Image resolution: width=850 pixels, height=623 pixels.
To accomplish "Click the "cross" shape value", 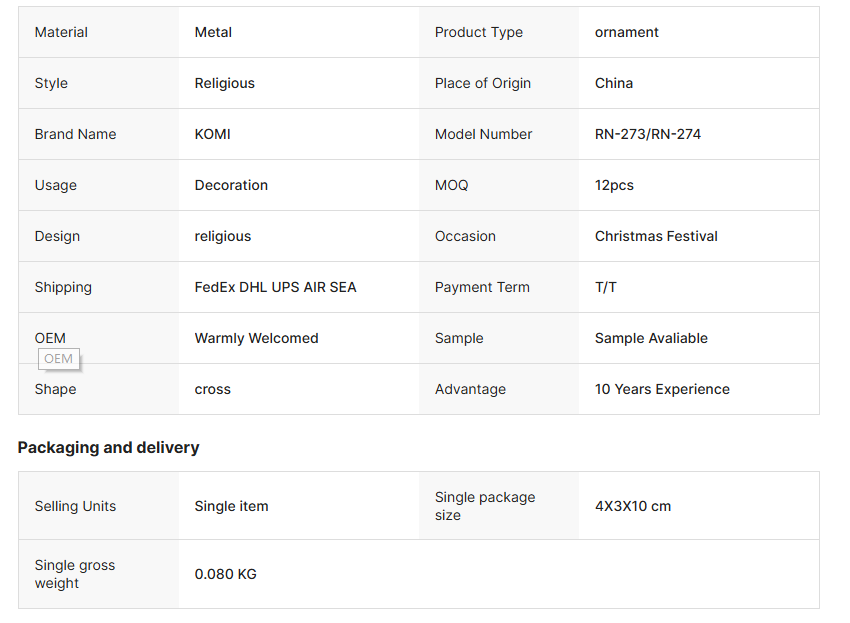I will pos(212,389).
